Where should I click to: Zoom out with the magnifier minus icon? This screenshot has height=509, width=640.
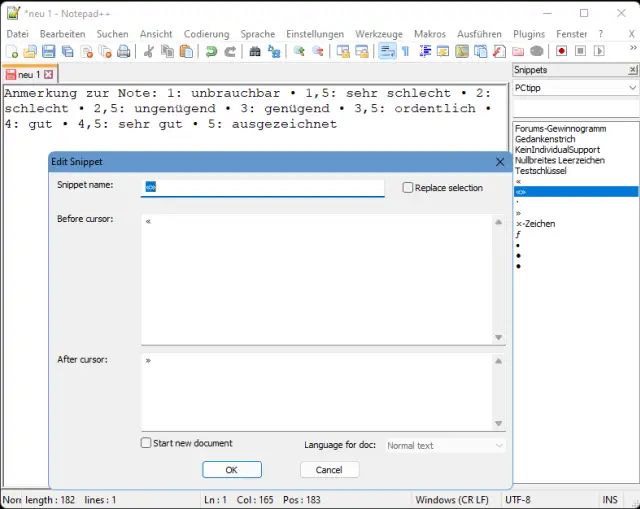click(318, 51)
